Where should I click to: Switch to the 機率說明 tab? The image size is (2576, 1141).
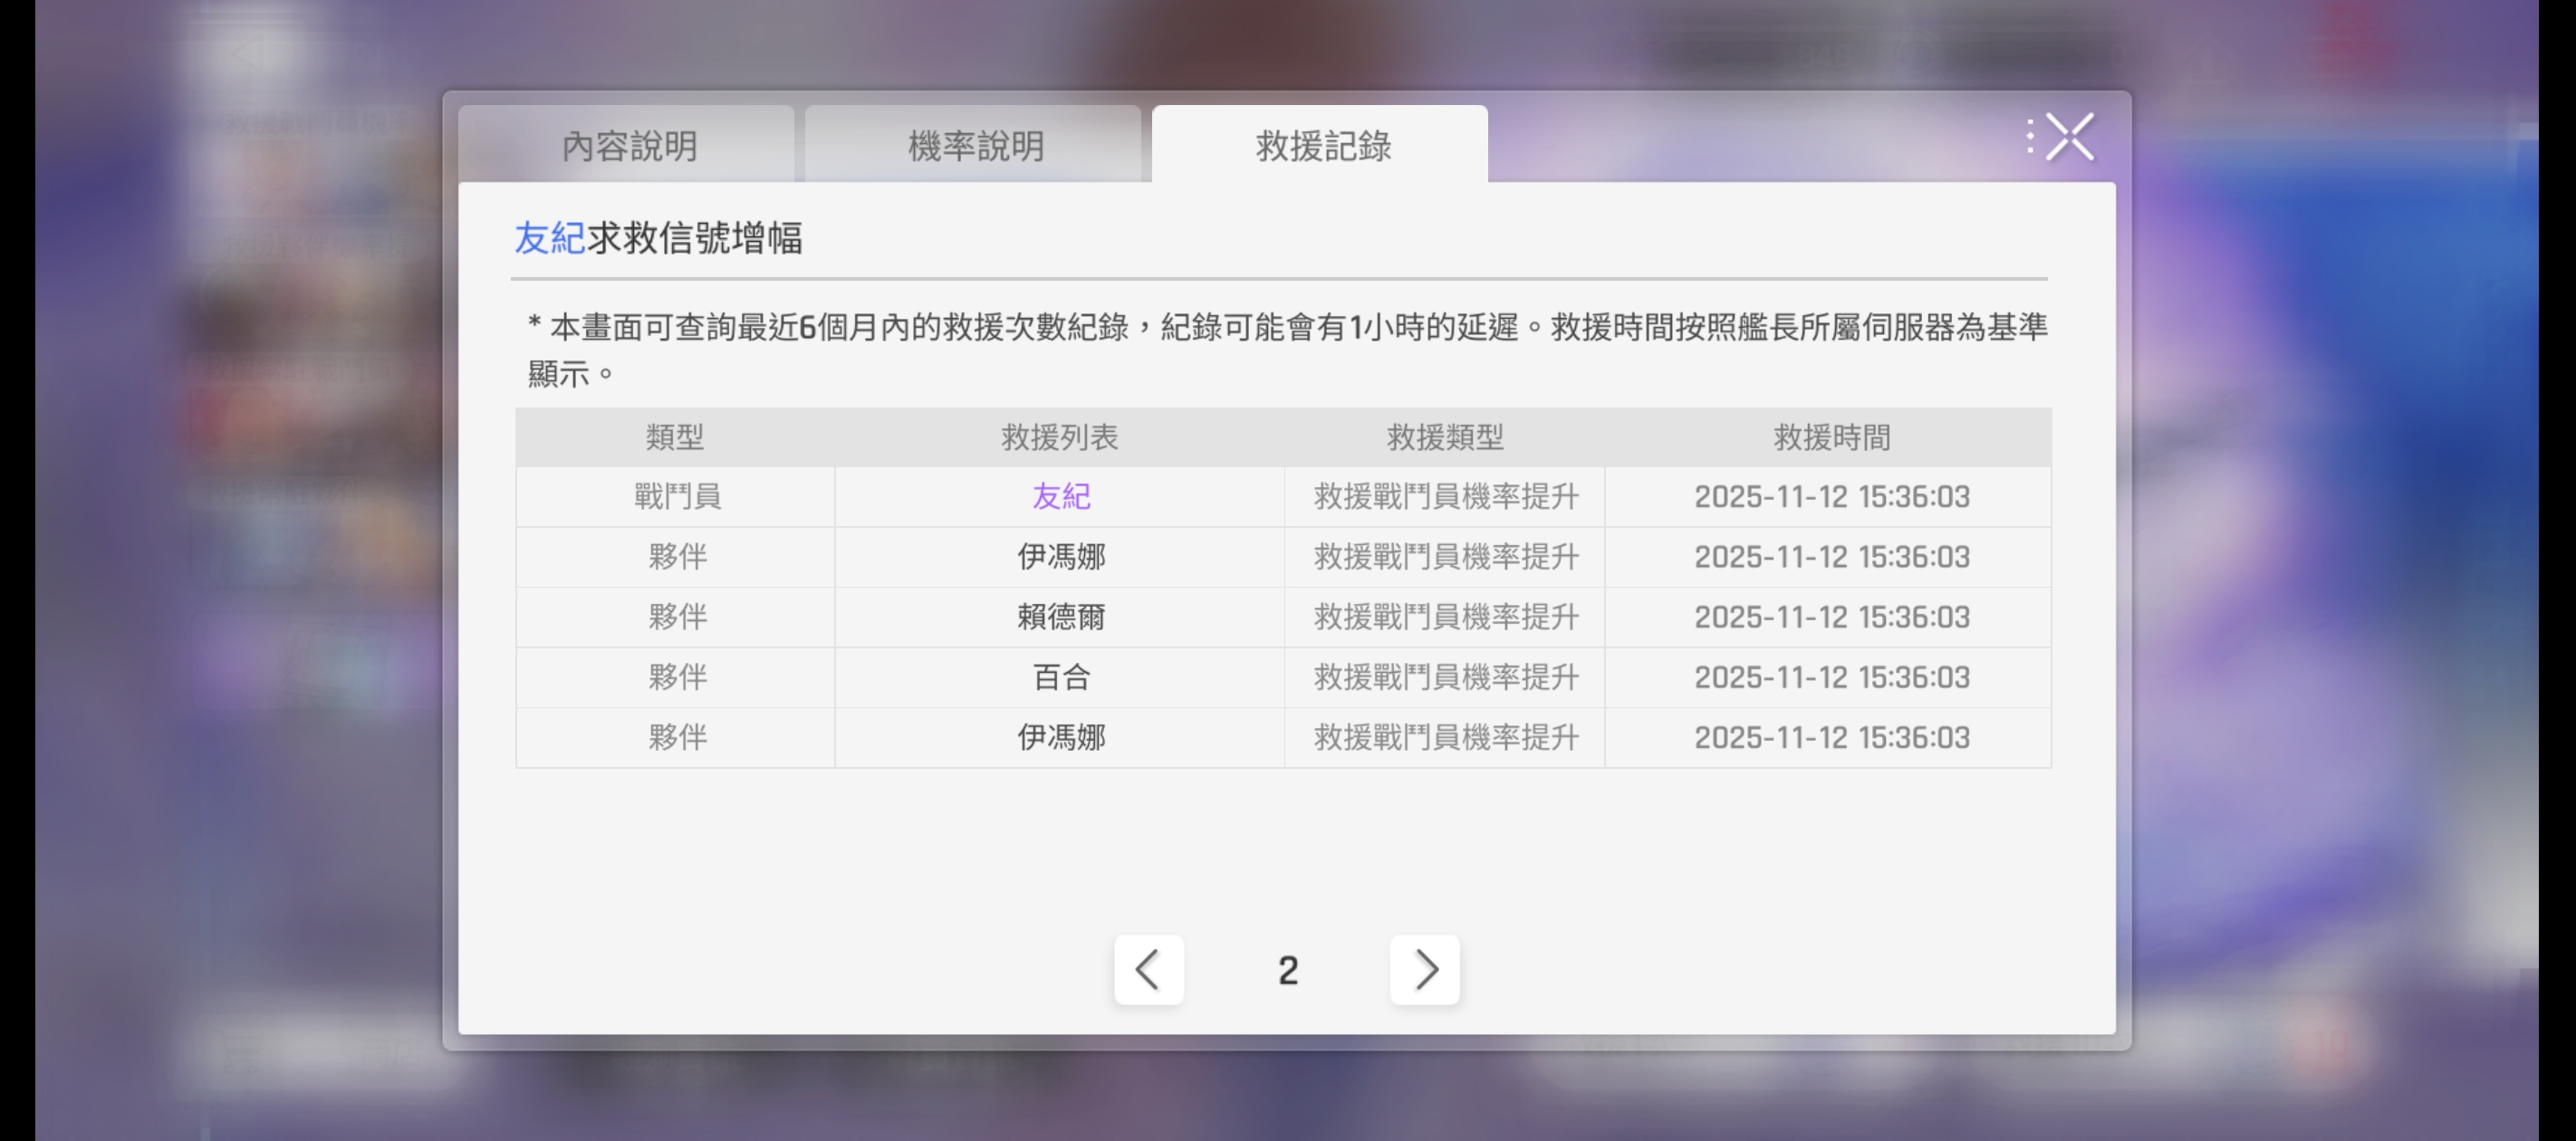[x=975, y=146]
